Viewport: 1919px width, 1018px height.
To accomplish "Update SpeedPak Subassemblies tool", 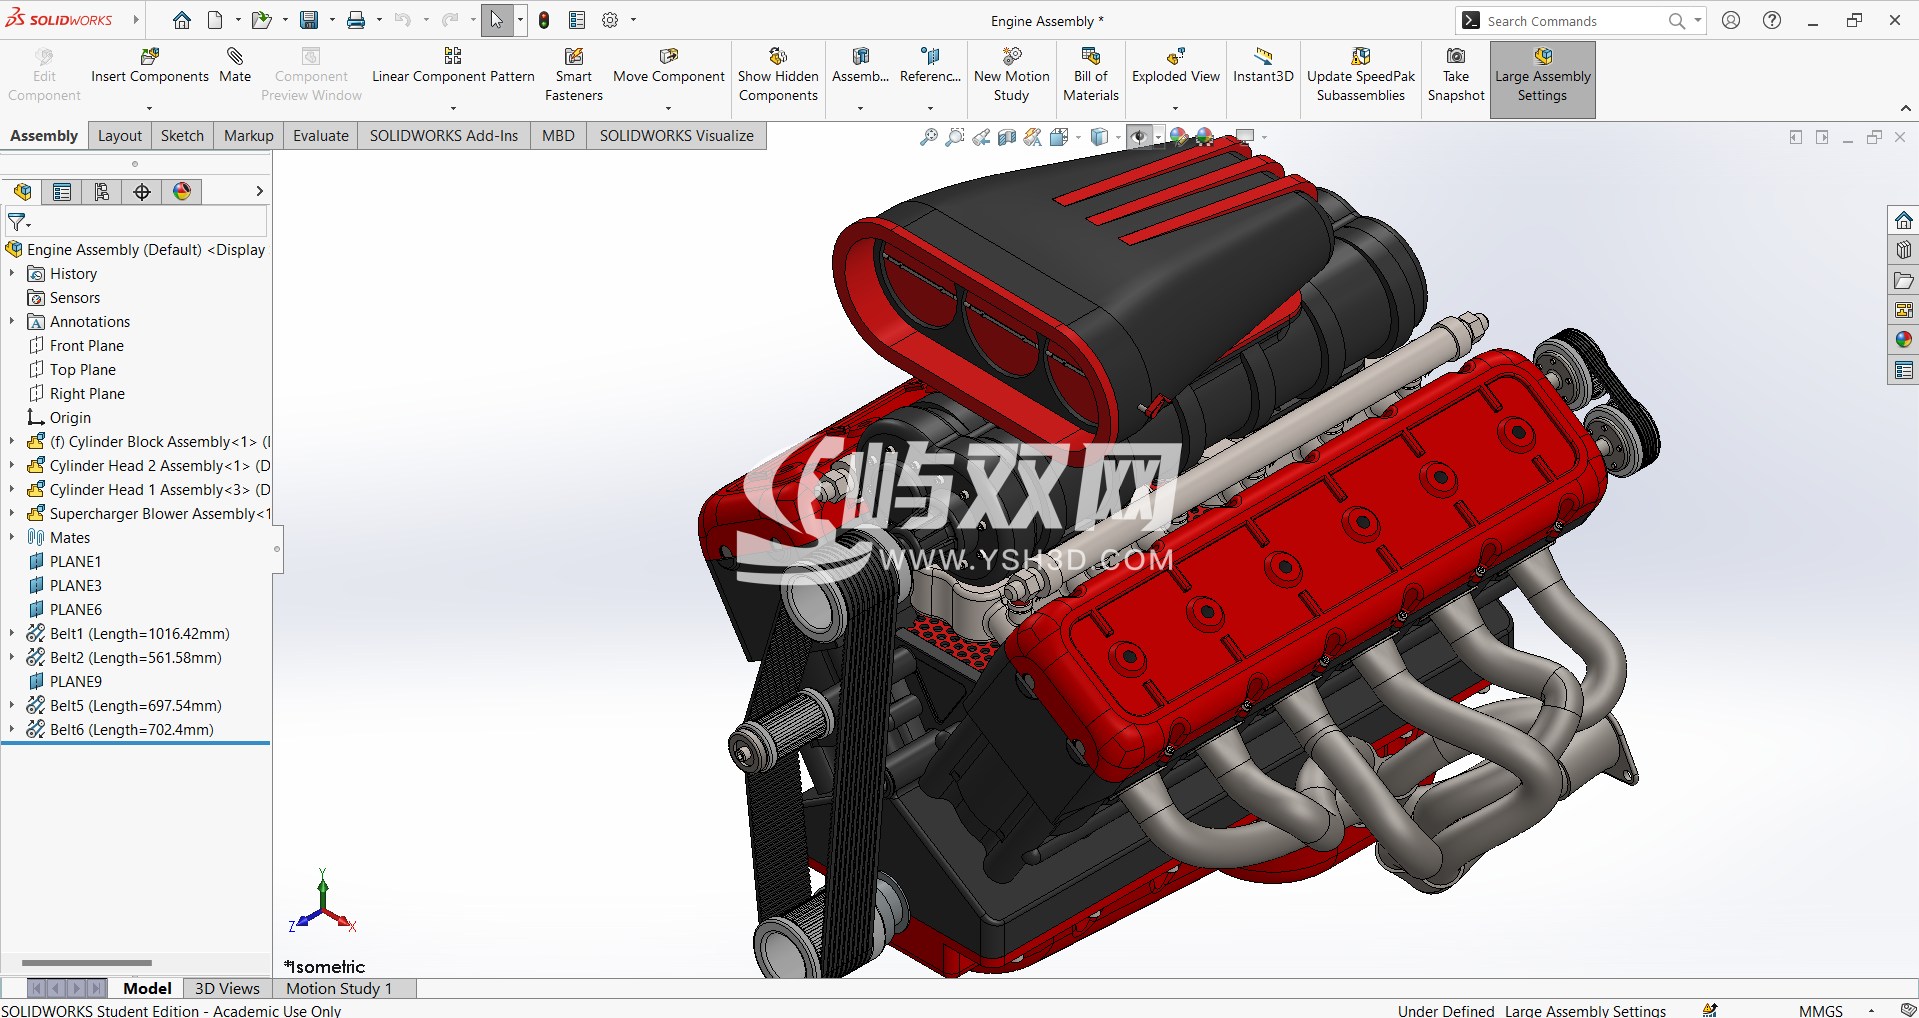I will tap(1361, 75).
